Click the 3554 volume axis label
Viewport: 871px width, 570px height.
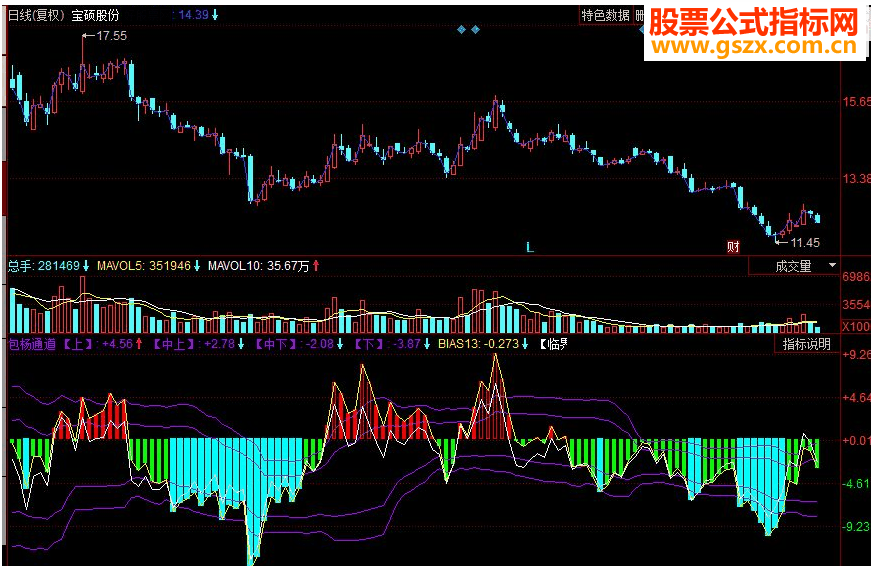click(x=857, y=304)
